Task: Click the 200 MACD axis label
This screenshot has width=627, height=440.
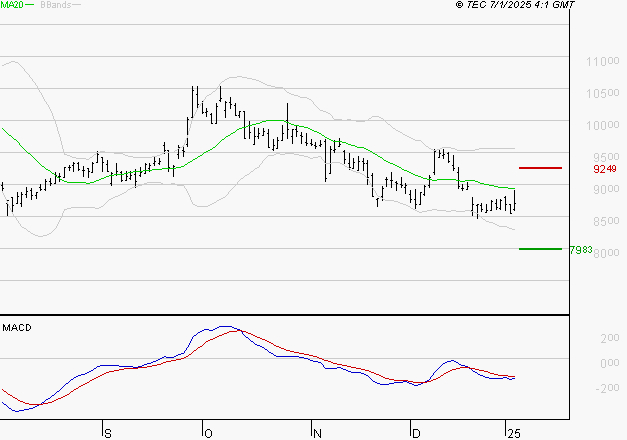Action: tap(610, 338)
